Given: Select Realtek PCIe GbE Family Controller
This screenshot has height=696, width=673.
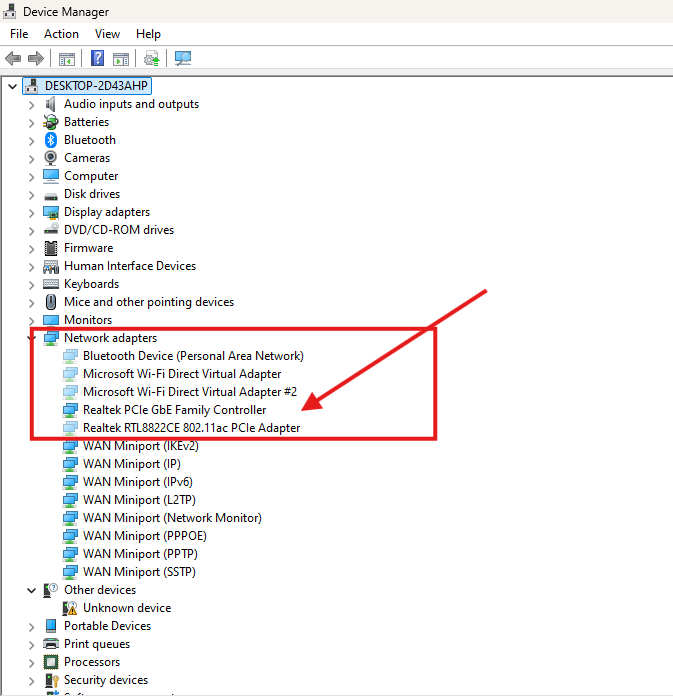Looking at the screenshot, I should tap(174, 410).
